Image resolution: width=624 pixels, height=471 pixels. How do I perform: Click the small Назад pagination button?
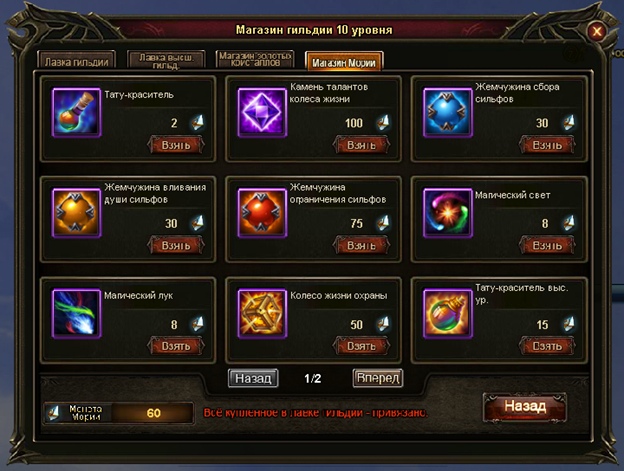click(253, 378)
